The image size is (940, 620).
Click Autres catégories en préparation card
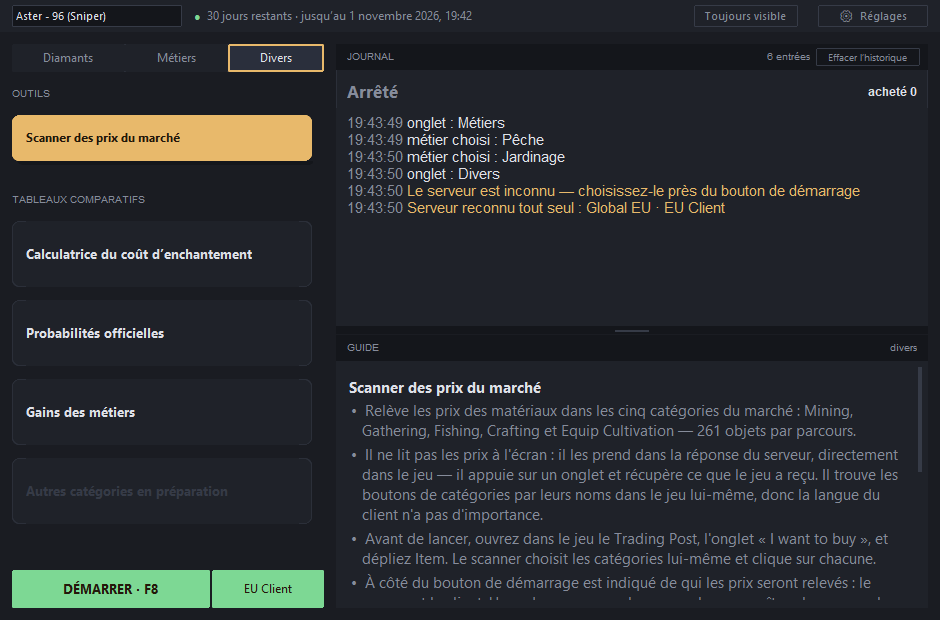tap(162, 491)
